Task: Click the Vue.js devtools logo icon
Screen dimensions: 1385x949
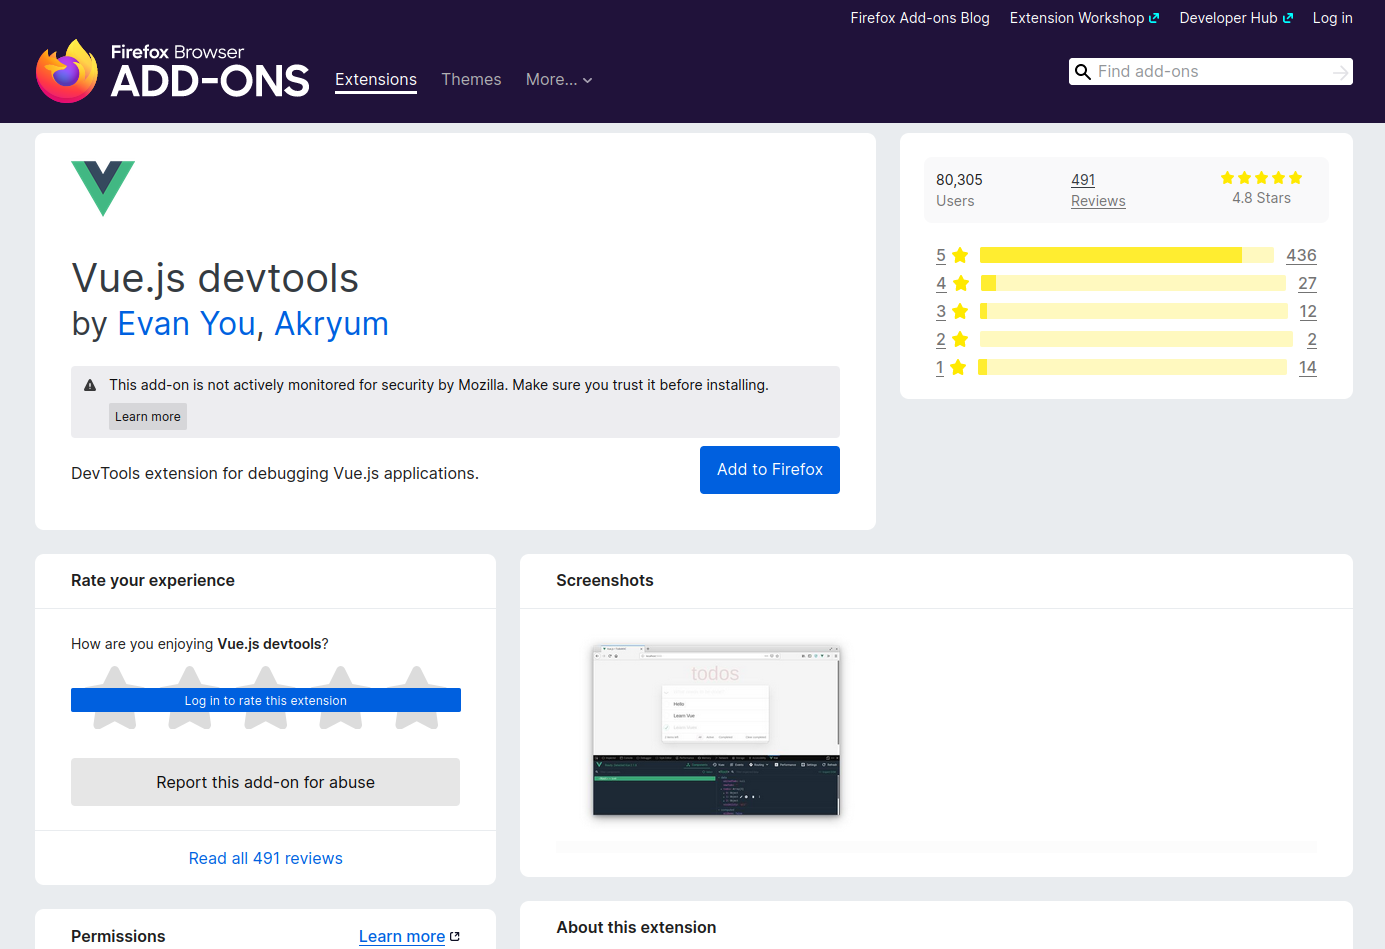Action: (103, 189)
